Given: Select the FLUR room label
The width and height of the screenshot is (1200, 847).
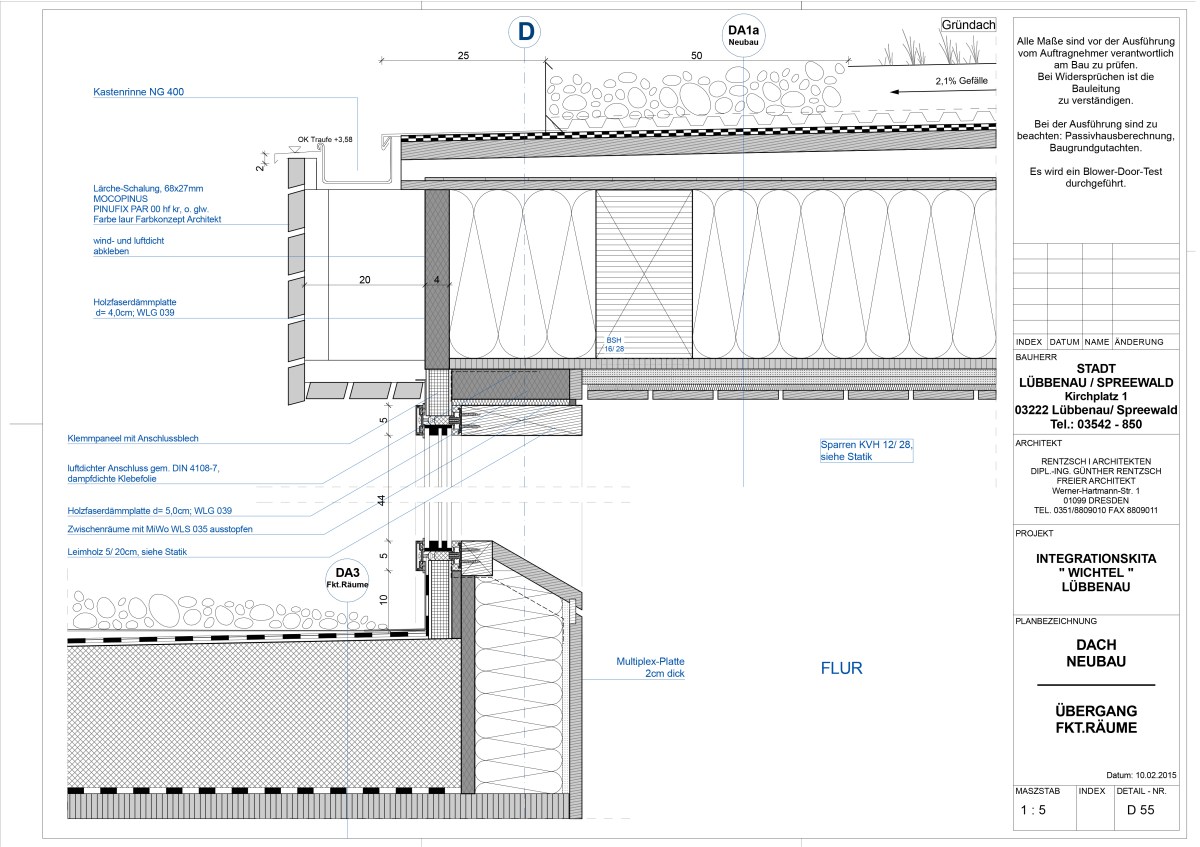Looking at the screenshot, I should click(841, 668).
